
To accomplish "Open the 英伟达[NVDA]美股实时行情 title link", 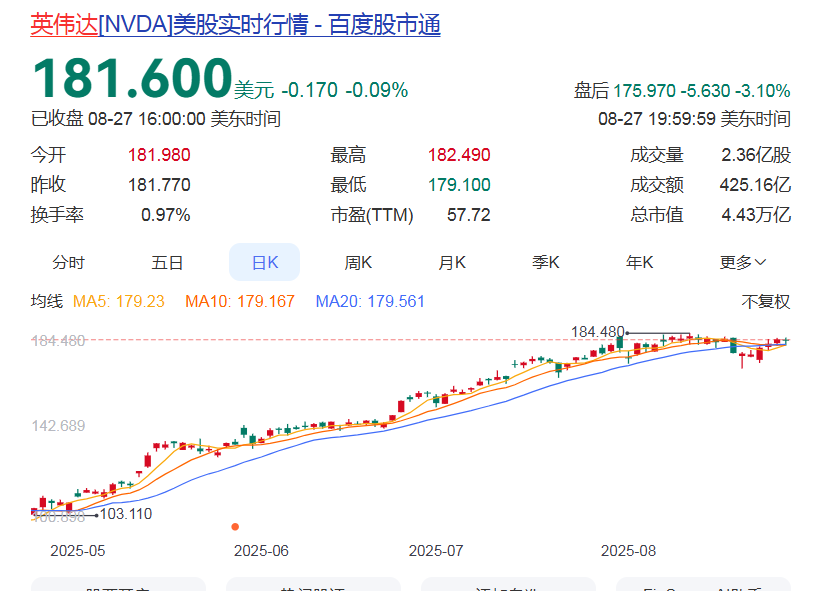I will pyautogui.click(x=235, y=25).
